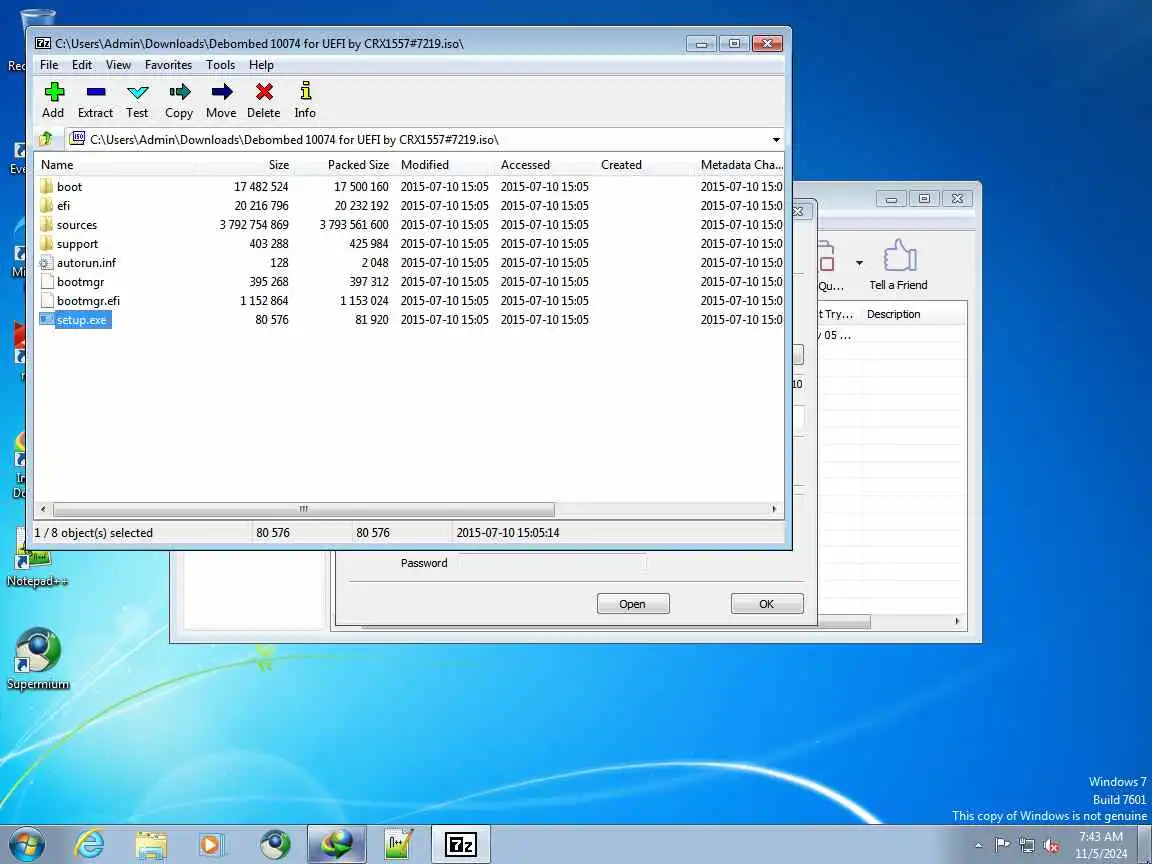Select the support folder icon
The image size is (1152, 864).
pos(46,244)
